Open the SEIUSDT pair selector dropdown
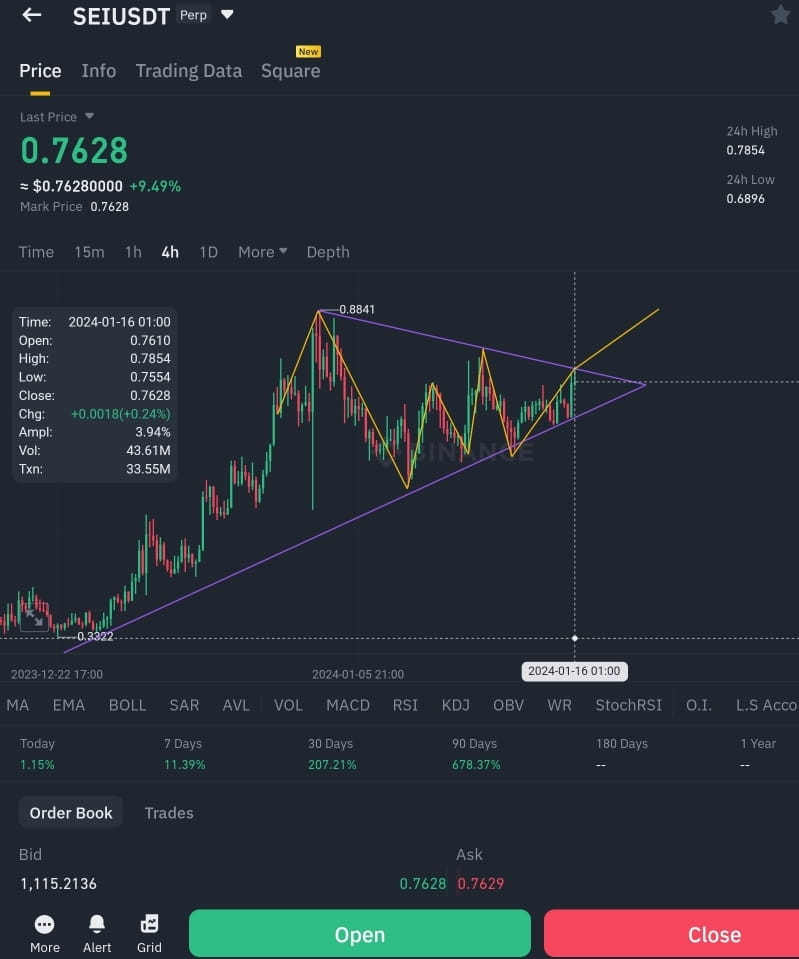 (227, 15)
